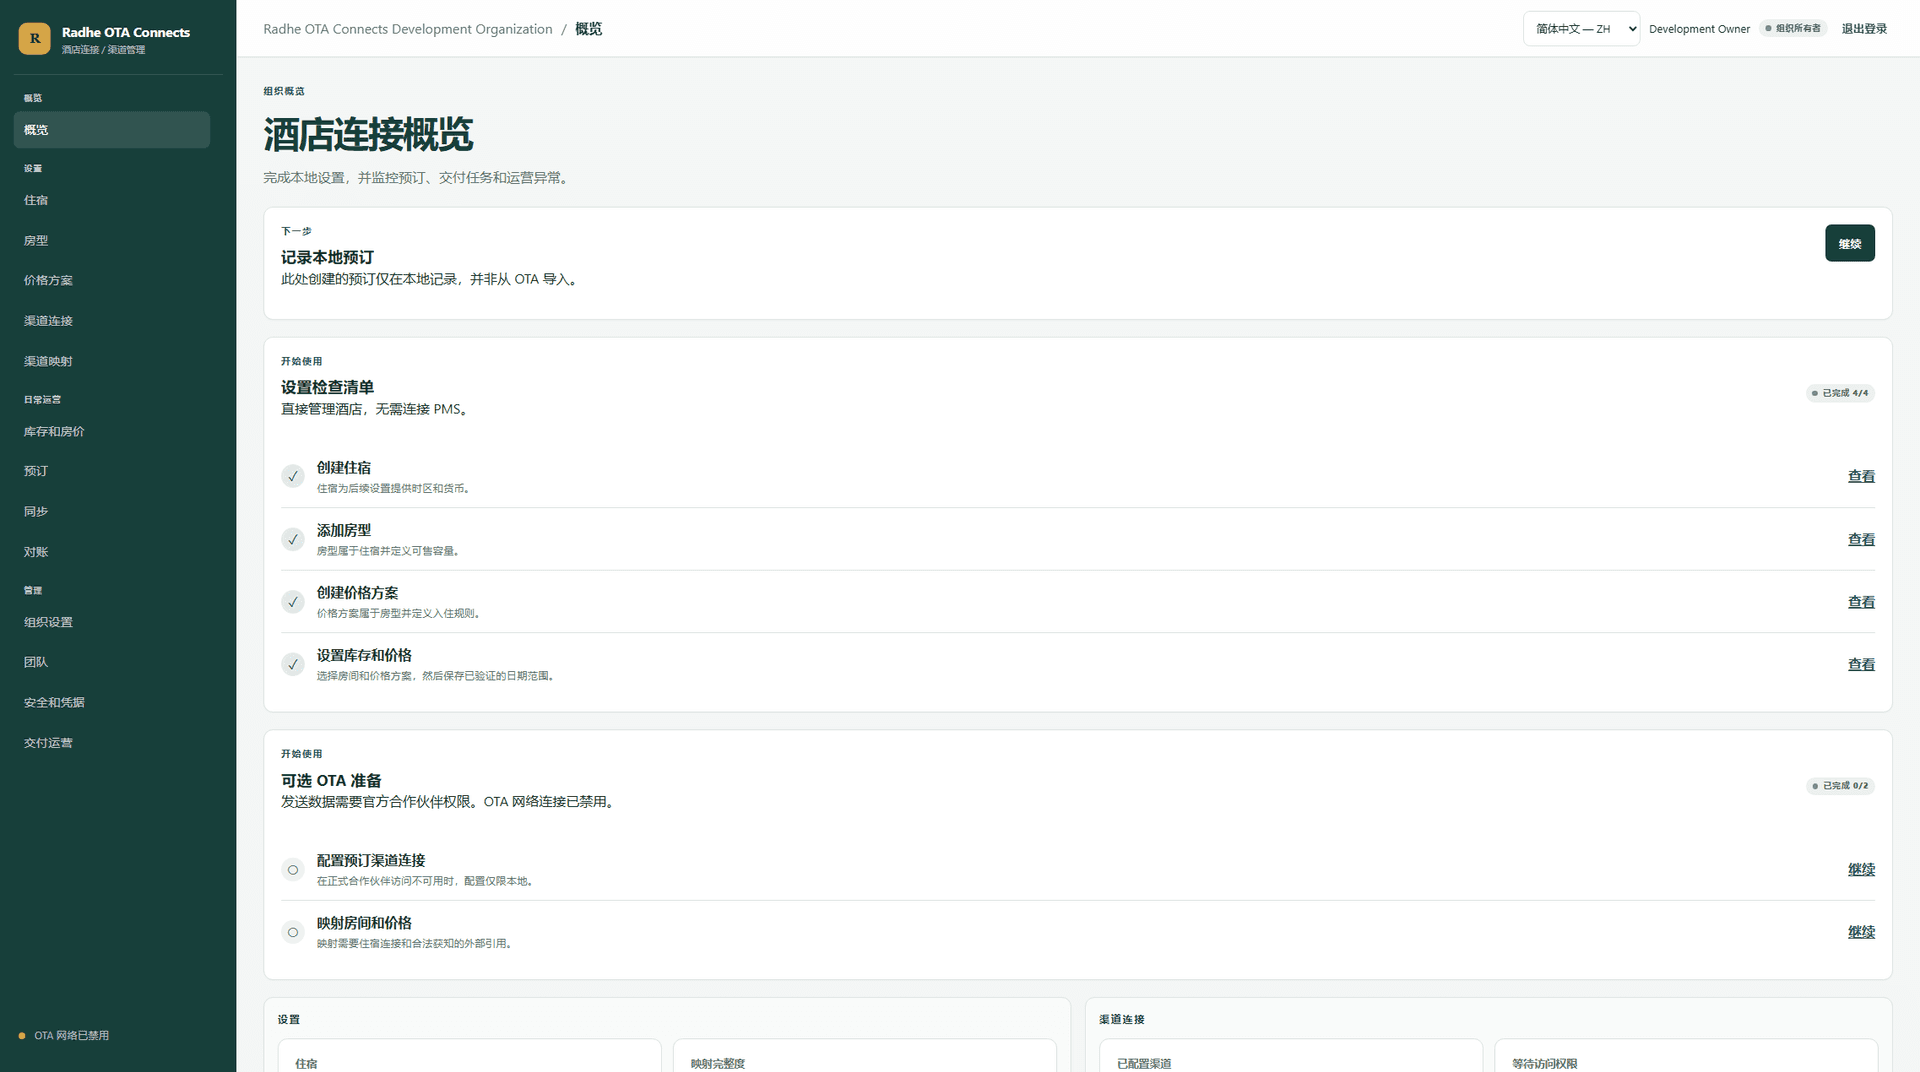Click the 等待访问权限 card

(x=1686, y=1056)
